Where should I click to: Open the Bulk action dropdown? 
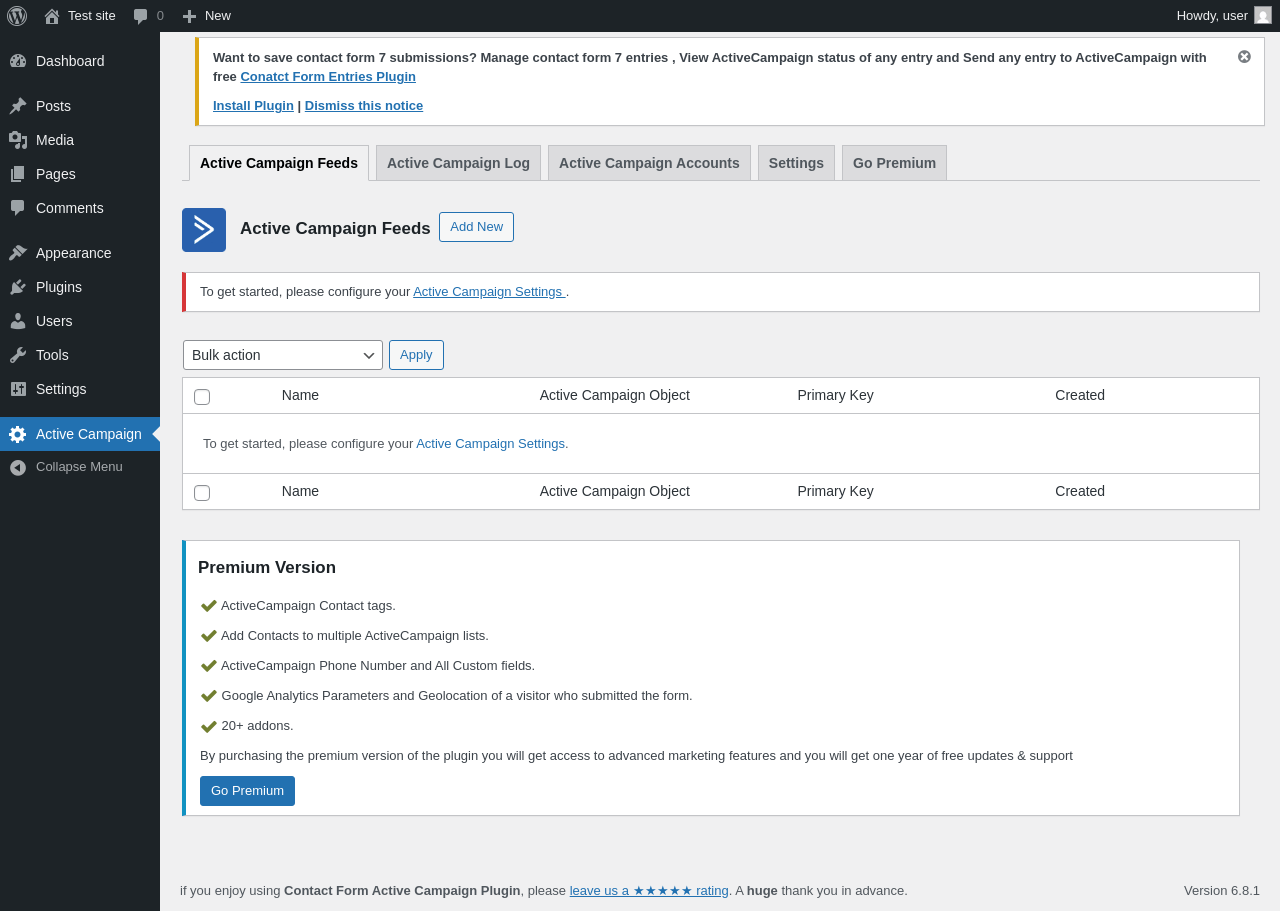pyautogui.click(x=283, y=355)
